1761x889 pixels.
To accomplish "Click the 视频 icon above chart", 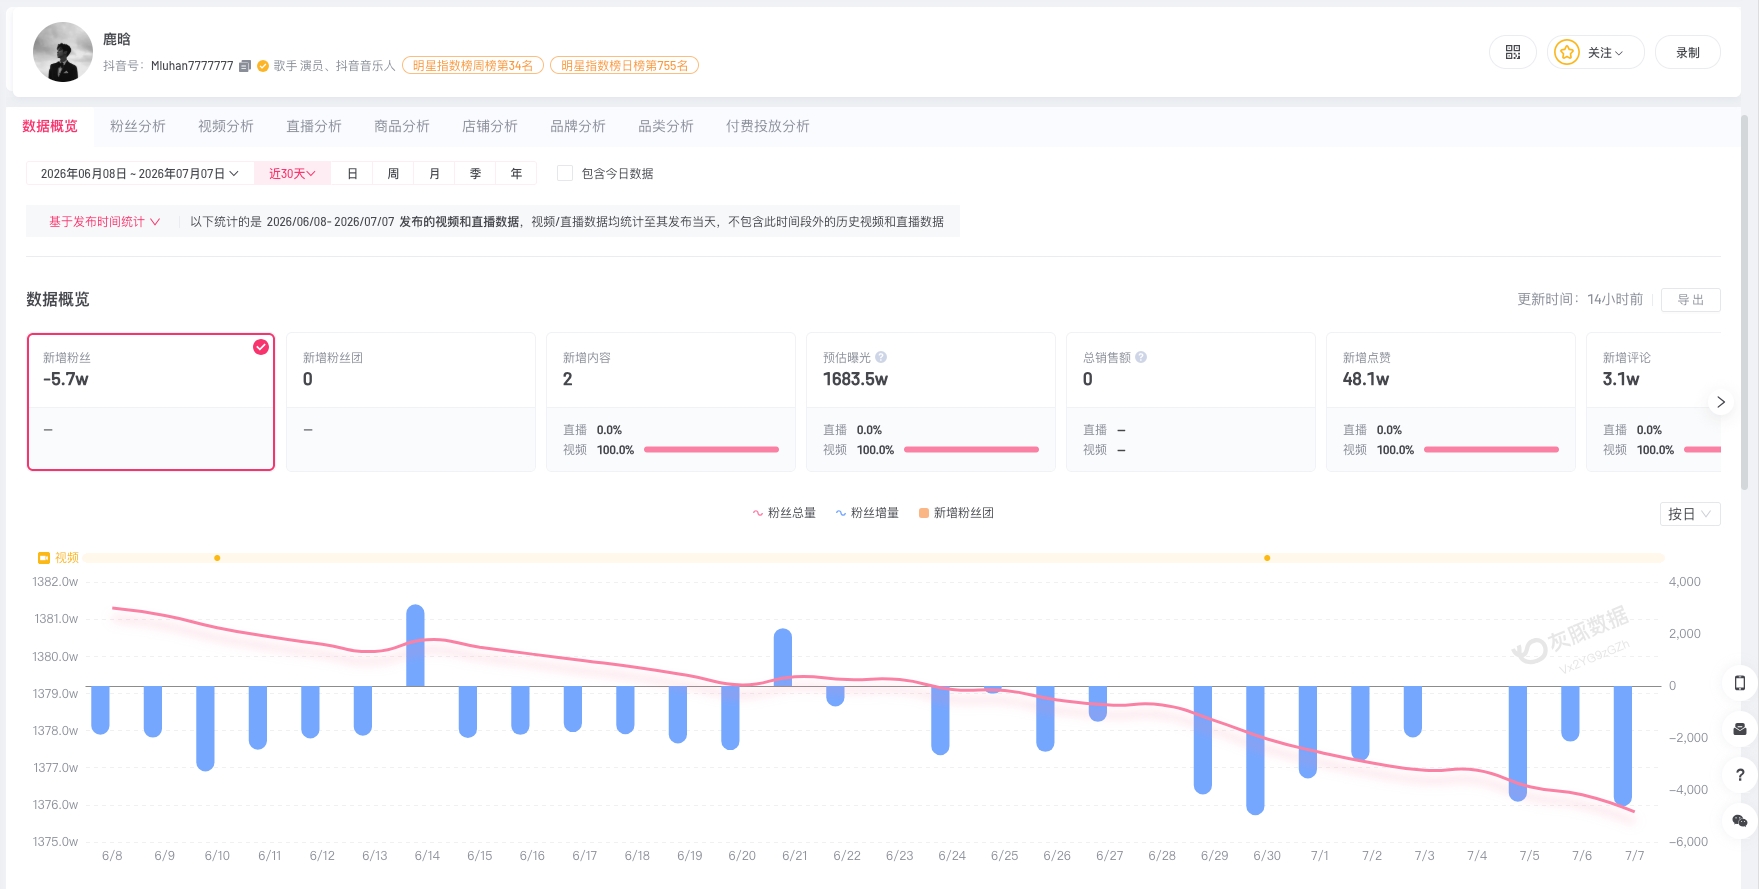I will (44, 558).
